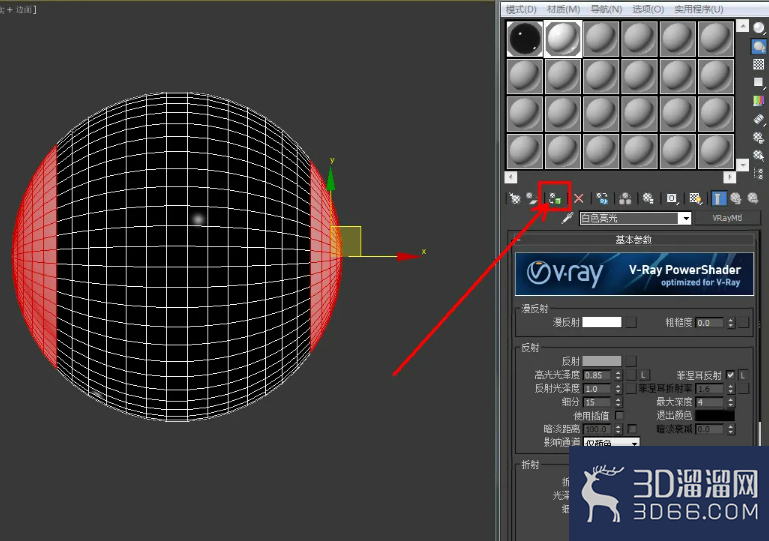Click the 反射 map button
Viewport: 769px width, 541px height.
pyautogui.click(x=632, y=361)
